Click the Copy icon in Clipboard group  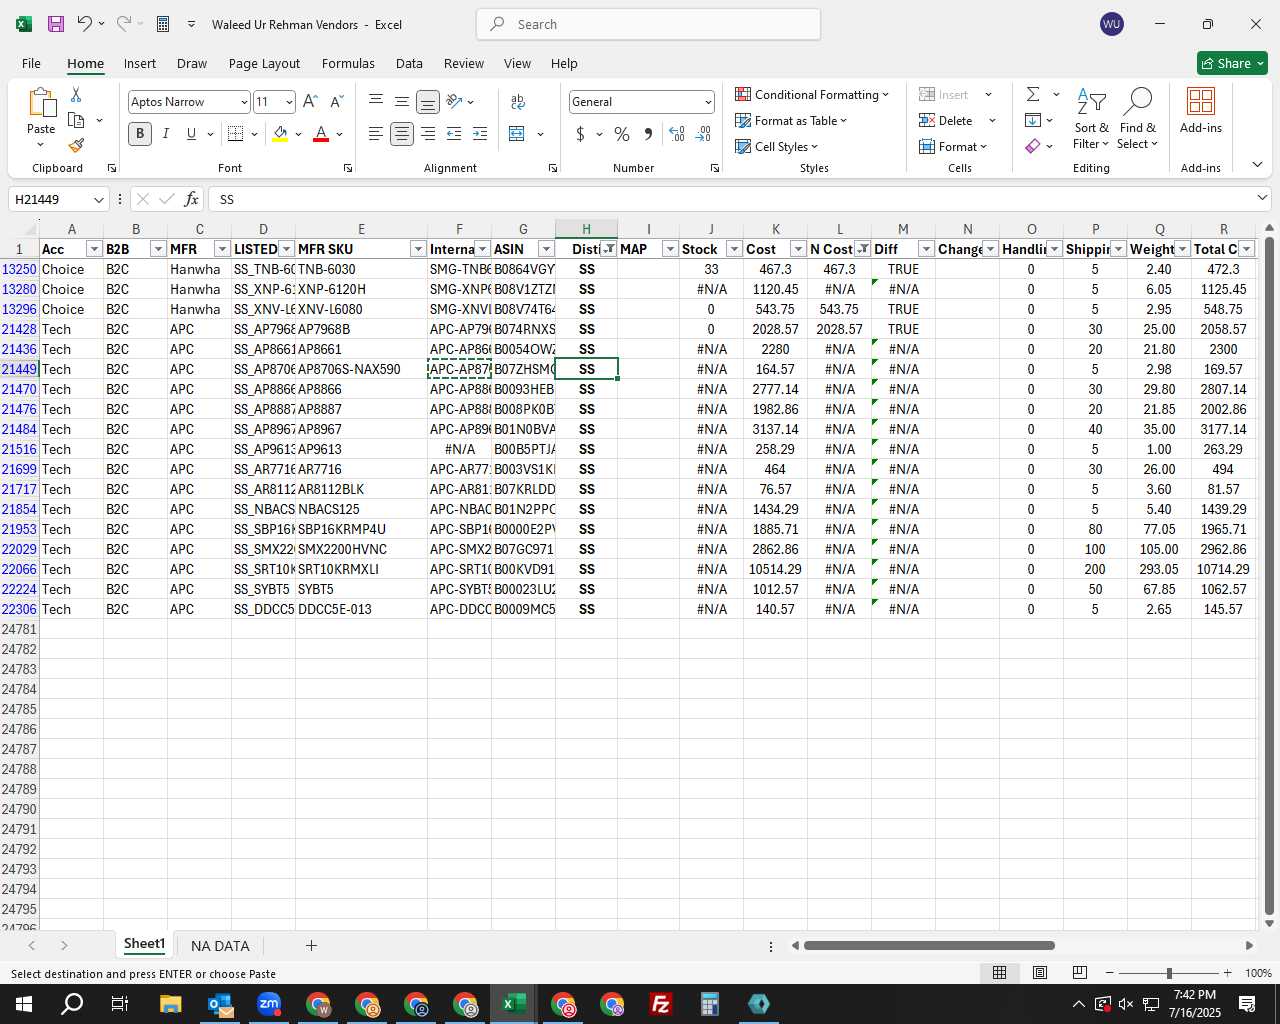(x=76, y=120)
